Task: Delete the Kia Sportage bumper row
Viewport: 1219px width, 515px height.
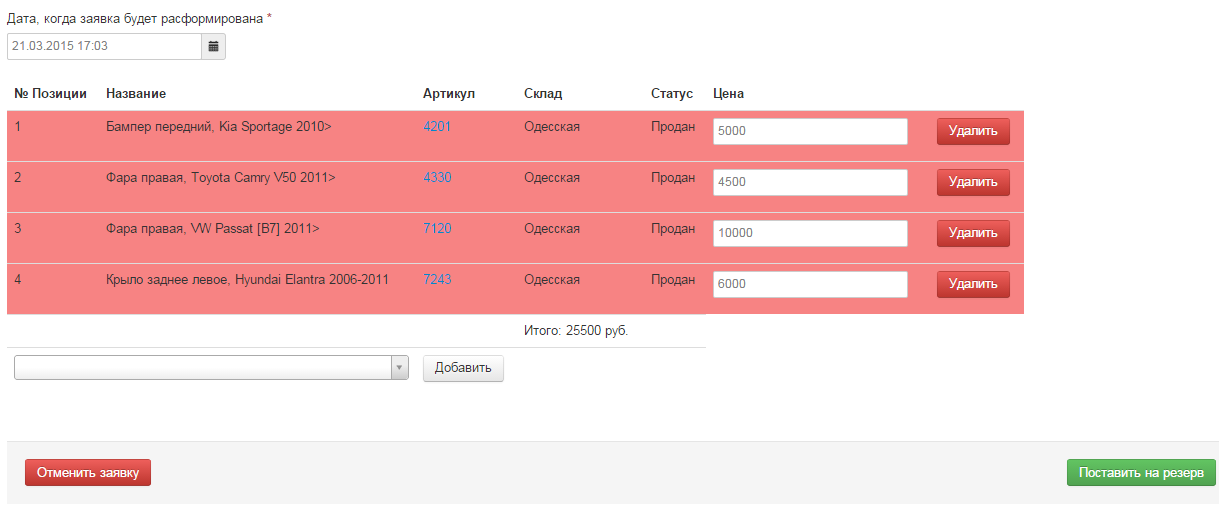Action: [973, 131]
